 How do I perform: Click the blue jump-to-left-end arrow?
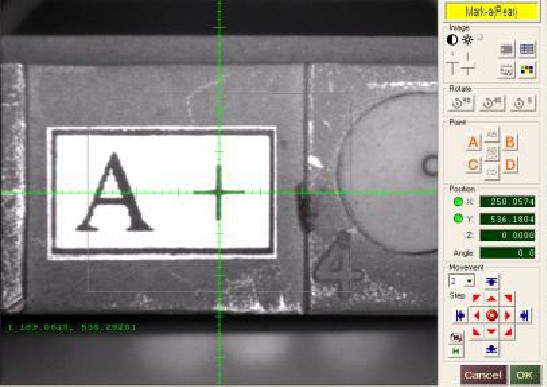pyautogui.click(x=460, y=315)
